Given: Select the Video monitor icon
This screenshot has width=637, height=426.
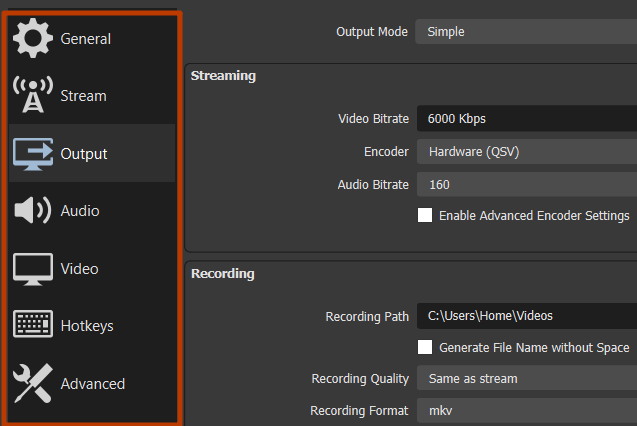Looking at the screenshot, I should point(33,269).
